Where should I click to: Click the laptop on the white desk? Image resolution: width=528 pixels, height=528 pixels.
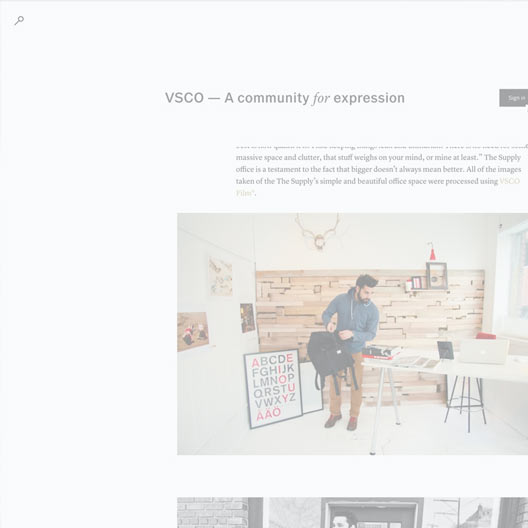[484, 351]
